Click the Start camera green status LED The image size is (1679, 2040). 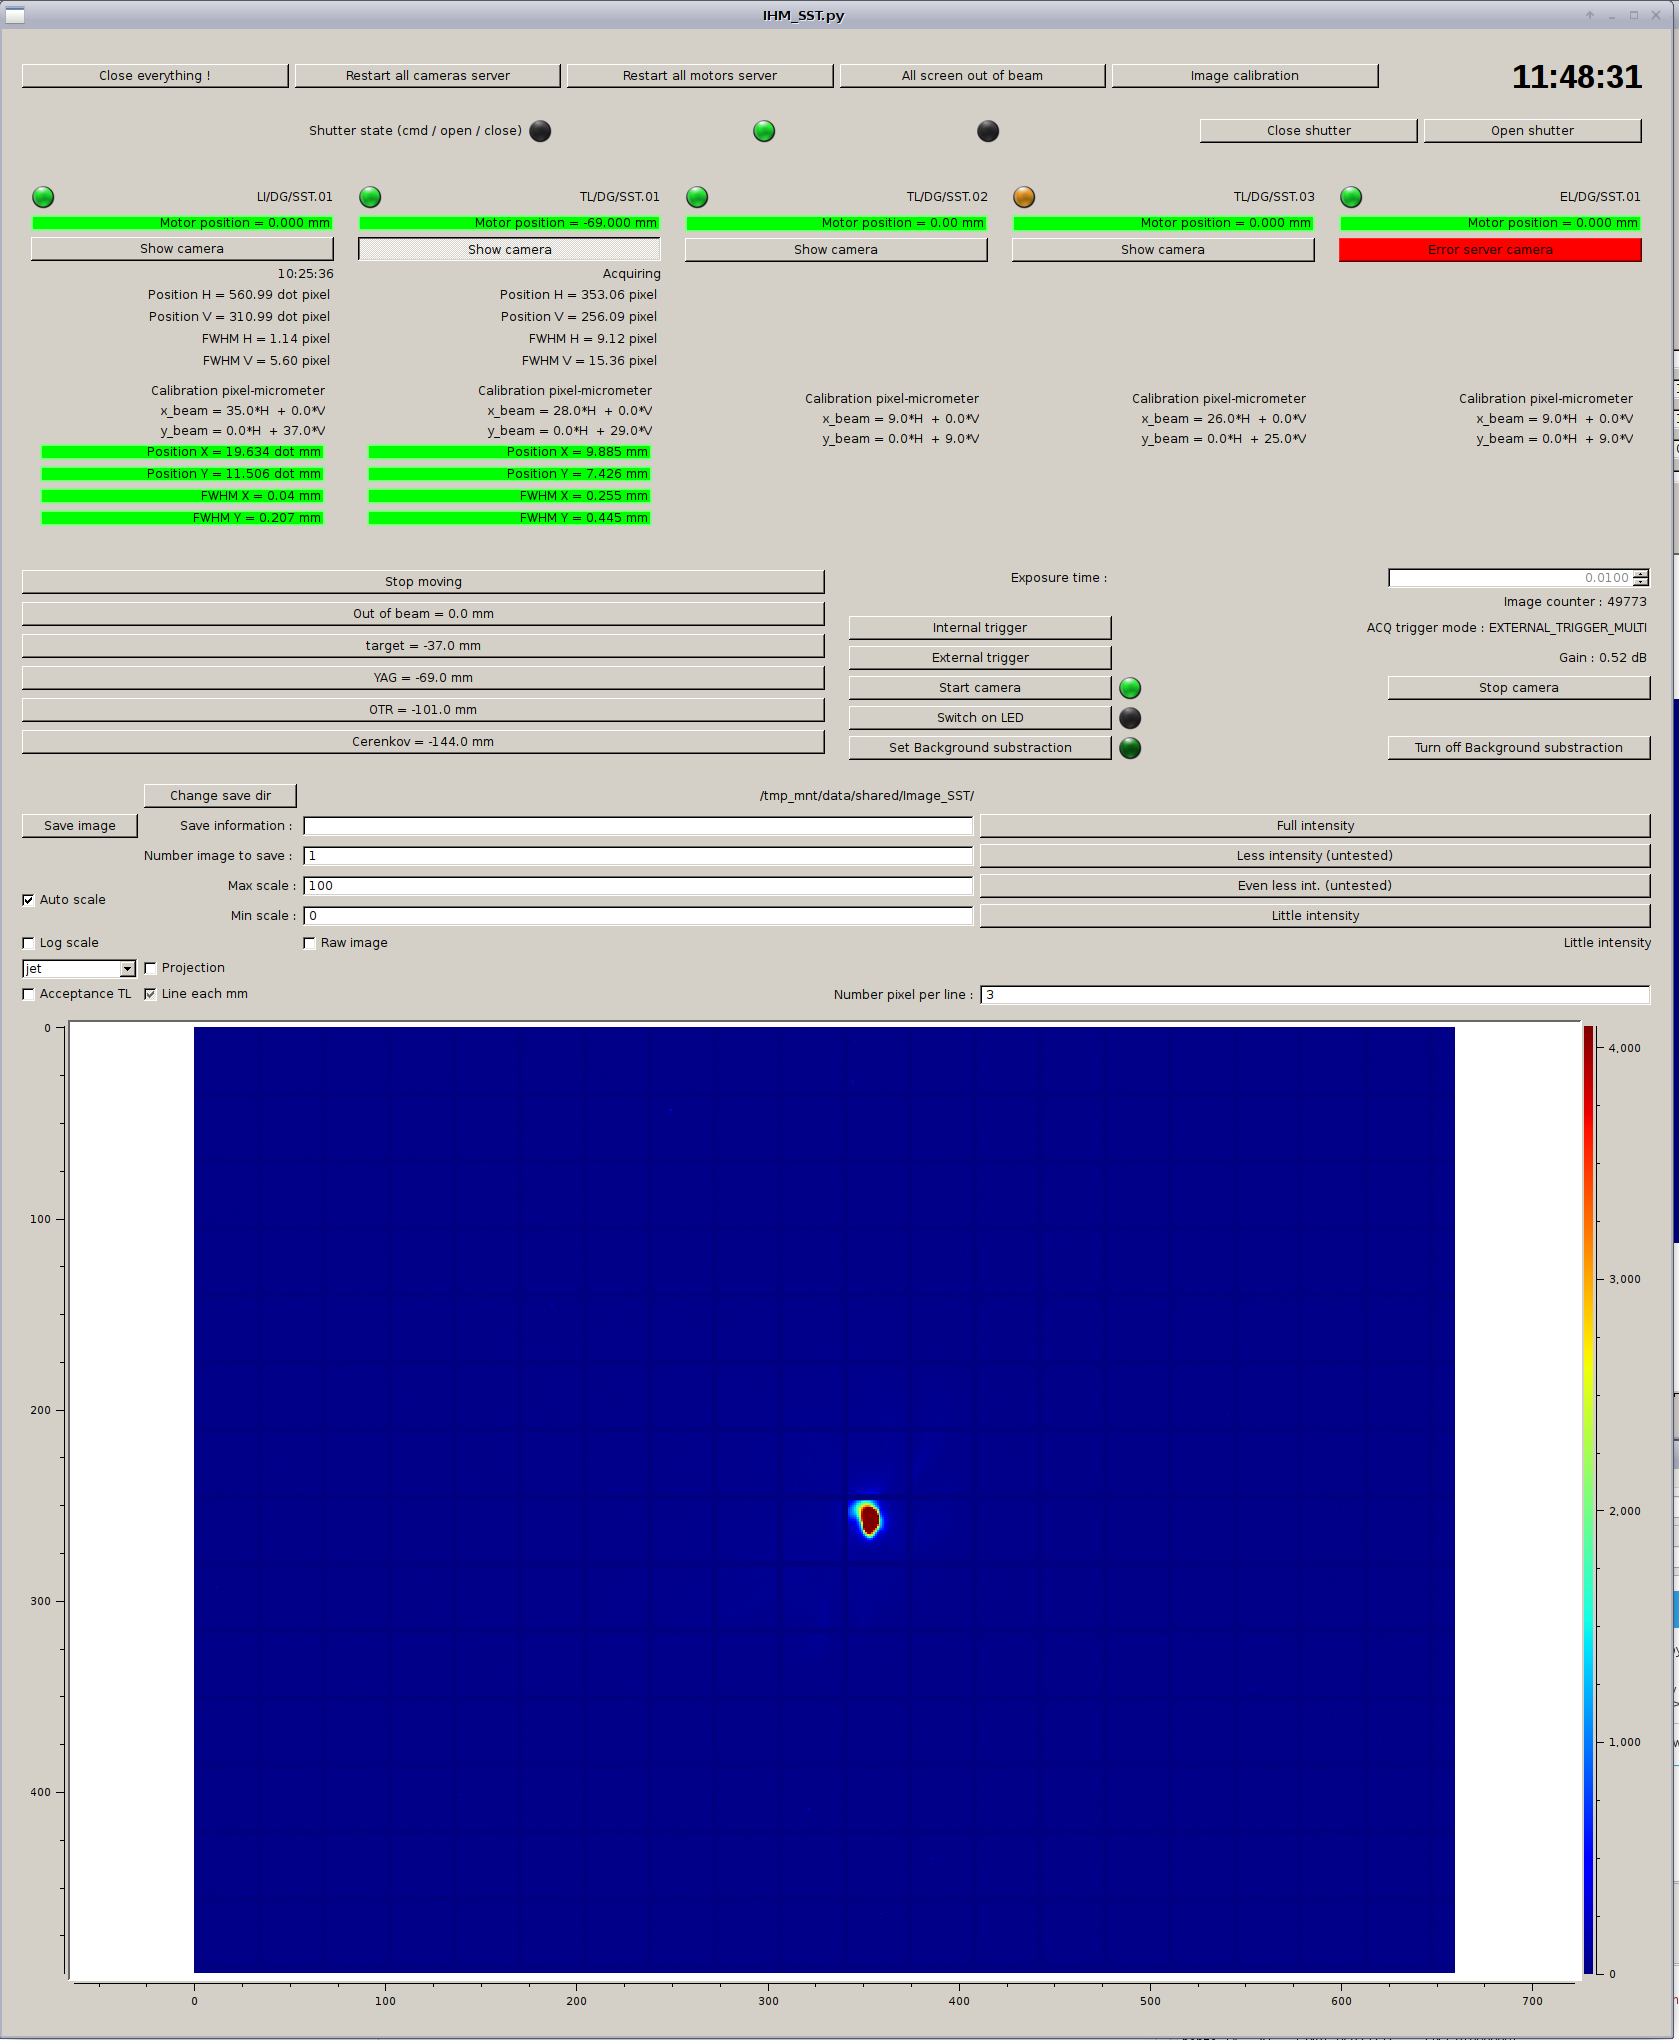point(1130,688)
